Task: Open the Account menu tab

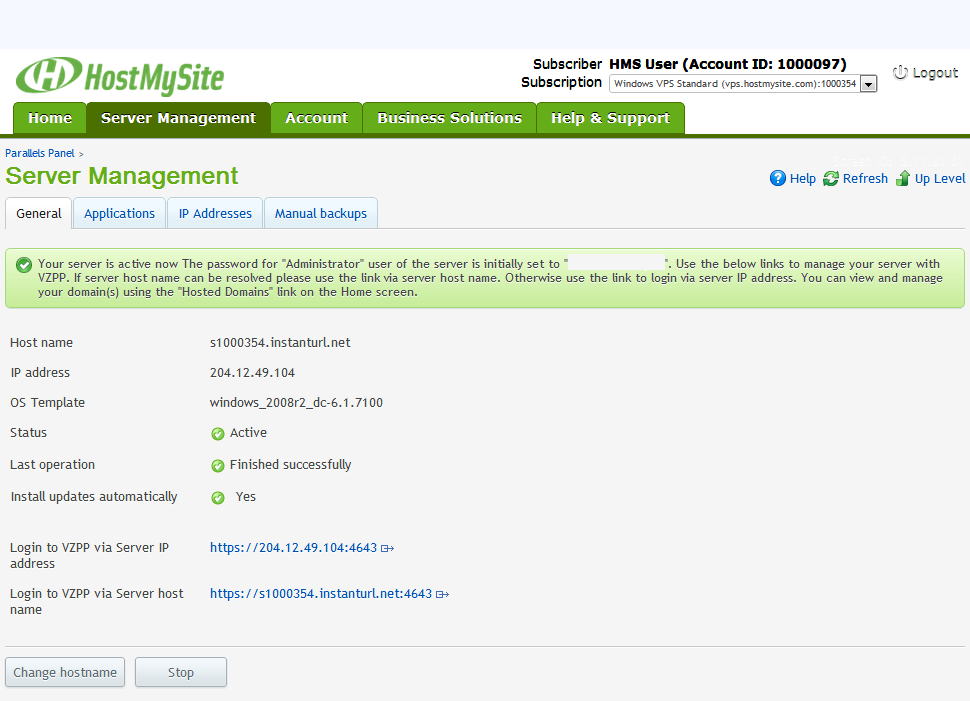Action: 316,118
